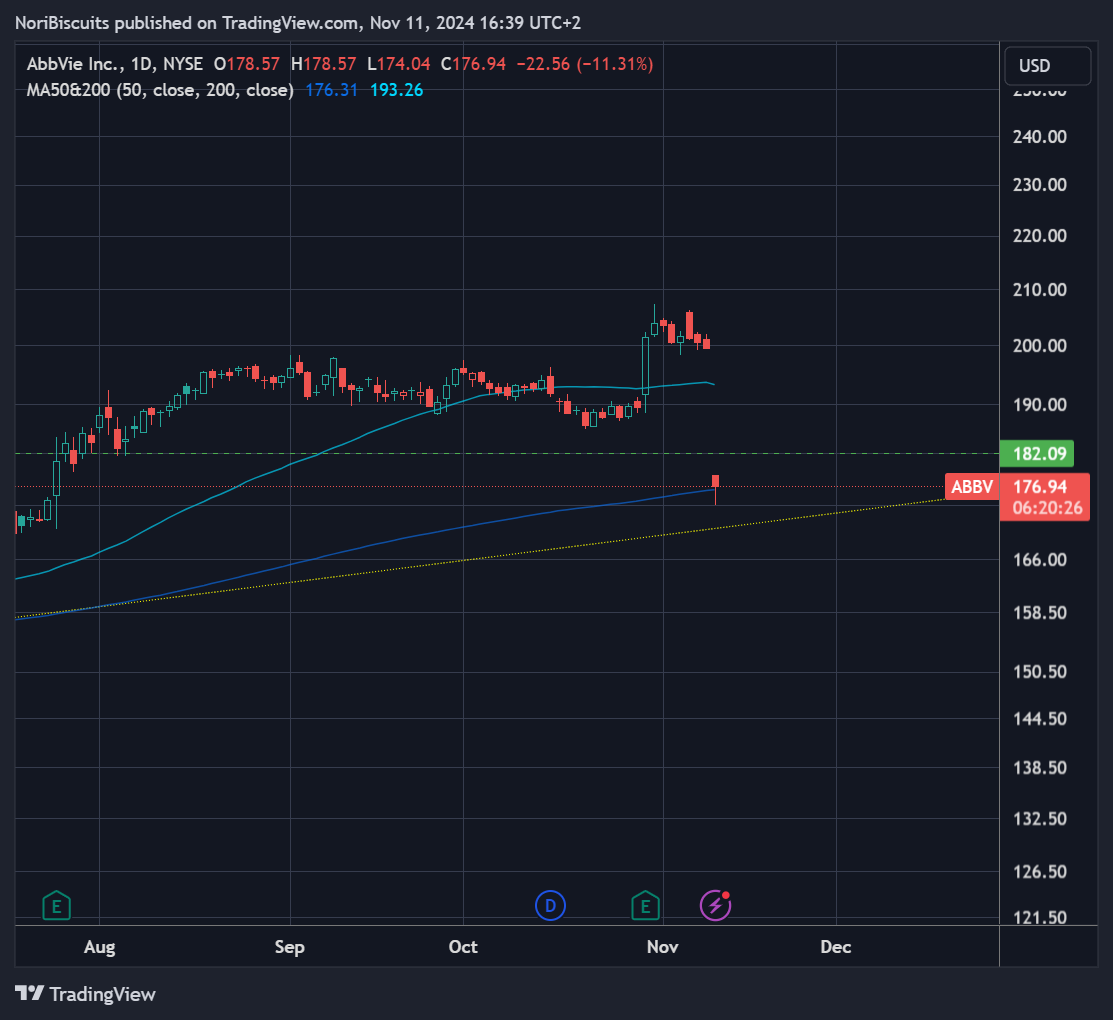Image resolution: width=1113 pixels, height=1020 pixels.
Task: Click the purple lightning news event icon
Action: [716, 906]
